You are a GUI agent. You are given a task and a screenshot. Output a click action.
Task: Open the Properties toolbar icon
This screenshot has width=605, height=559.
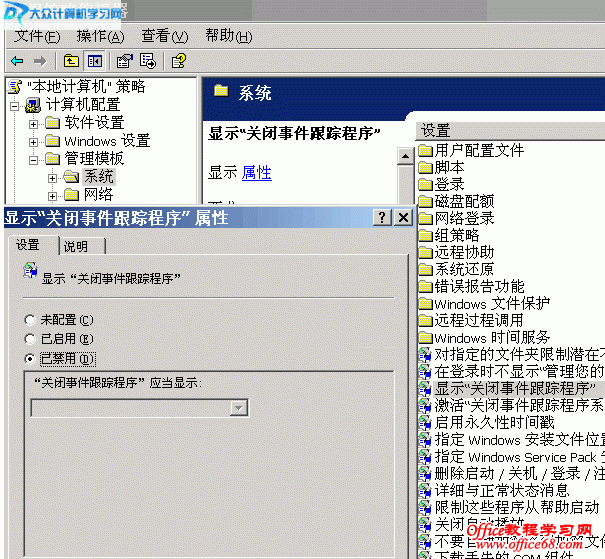click(125, 61)
